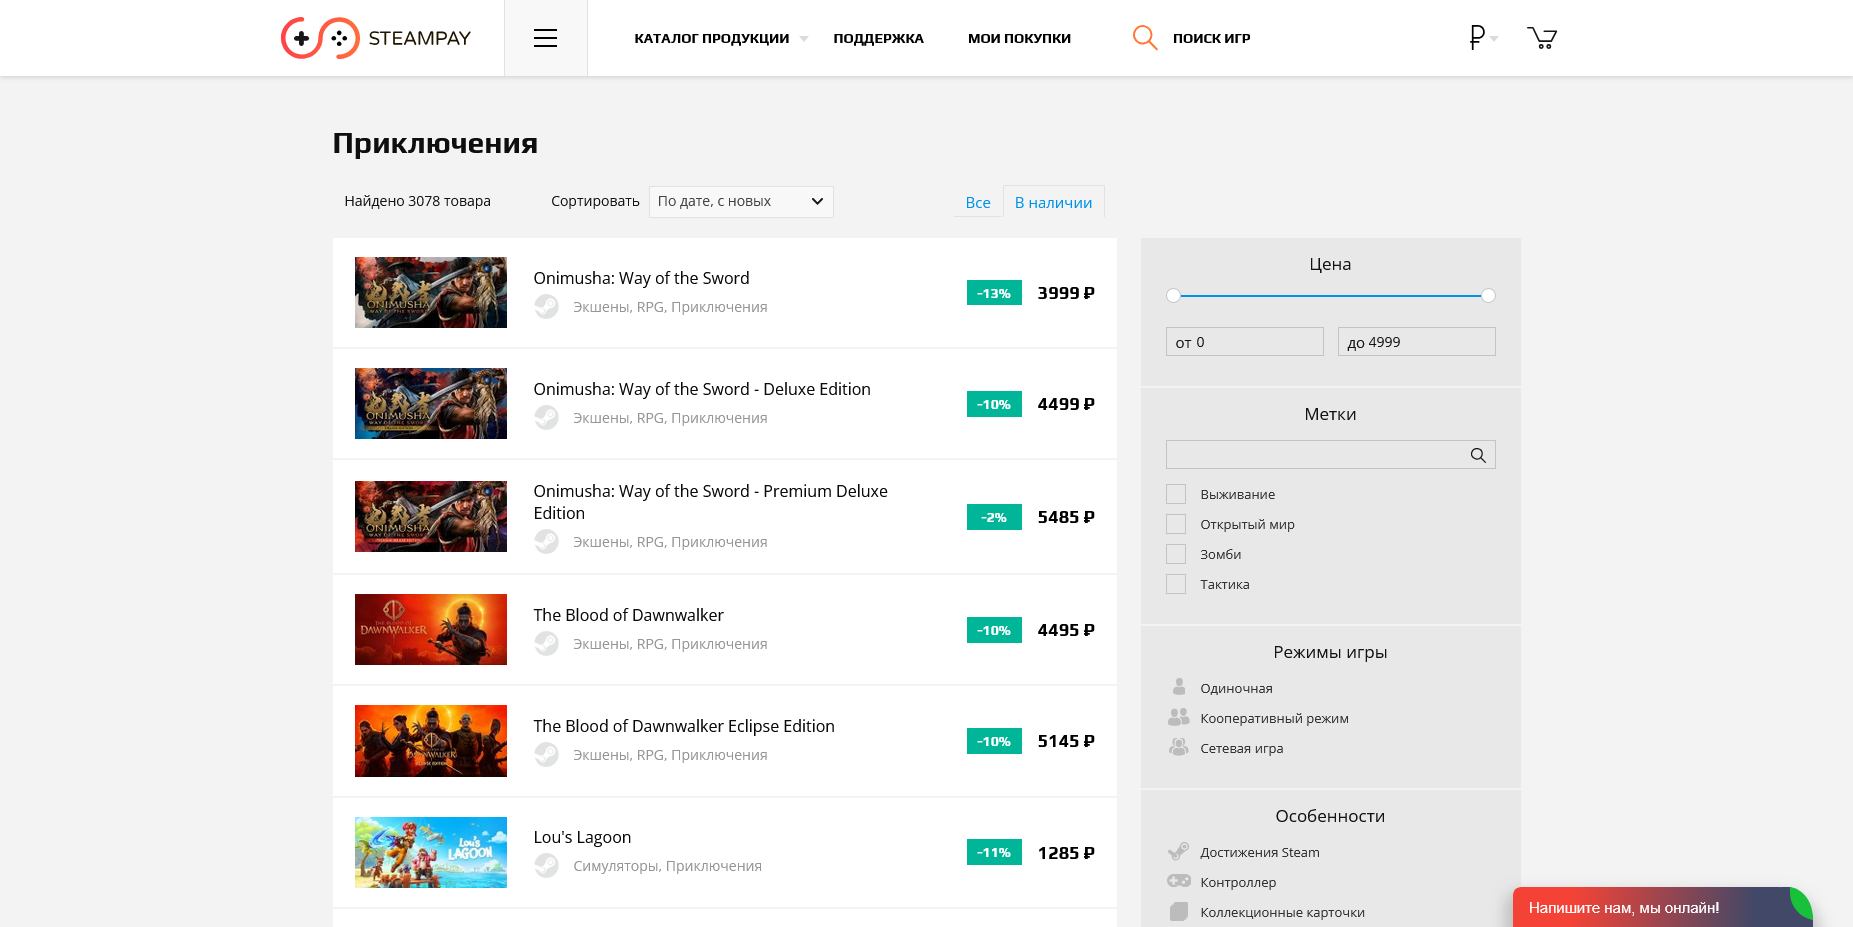Click Lou's Lagoon thumbnail
Screen dimensions: 1853x927
tap(431, 852)
